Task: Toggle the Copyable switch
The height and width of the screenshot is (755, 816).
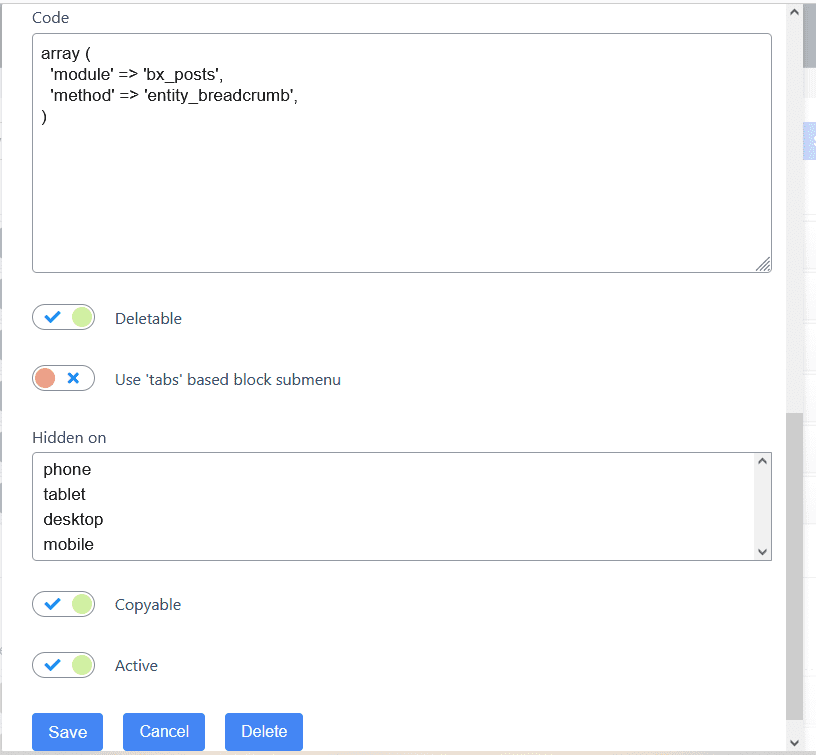Action: [63, 604]
